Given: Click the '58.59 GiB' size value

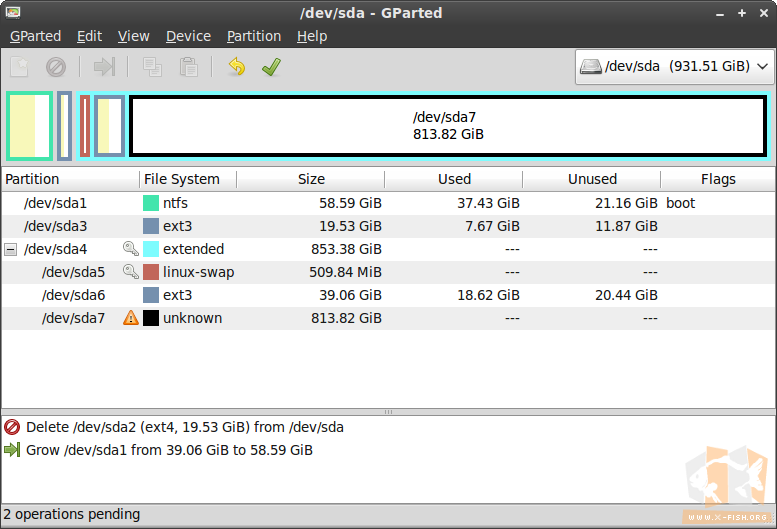Looking at the screenshot, I should (350, 203).
